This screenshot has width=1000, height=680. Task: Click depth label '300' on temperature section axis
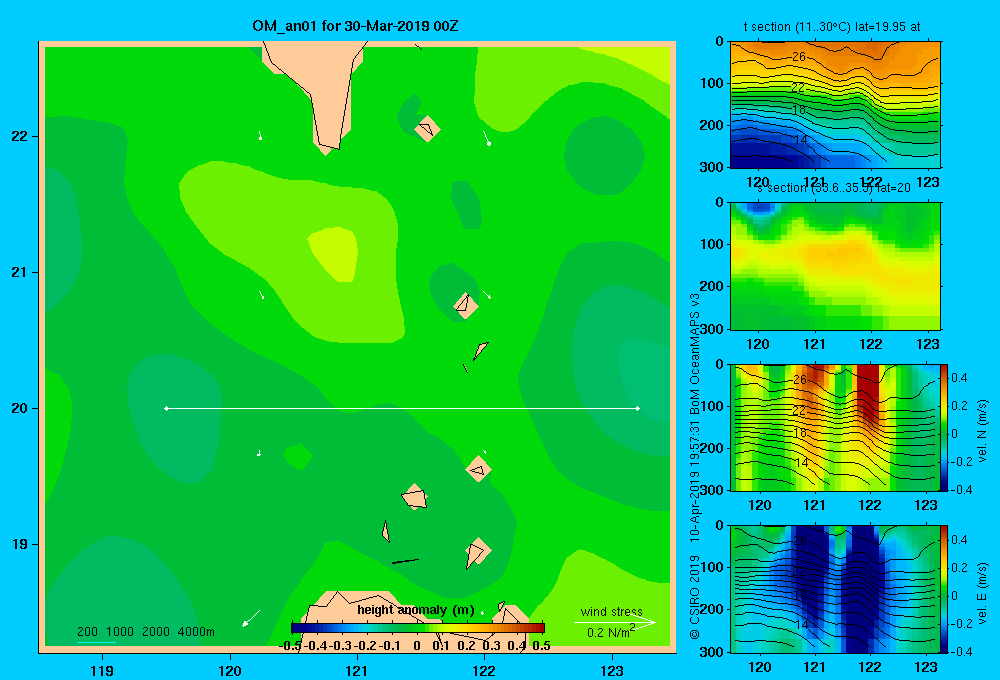coord(712,167)
